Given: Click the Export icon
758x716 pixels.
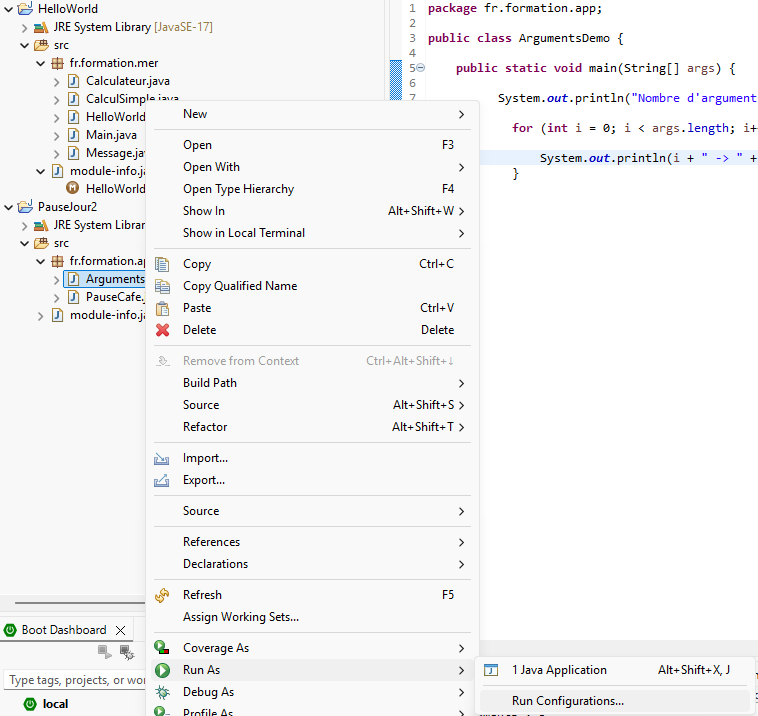Looking at the screenshot, I should 162,480.
